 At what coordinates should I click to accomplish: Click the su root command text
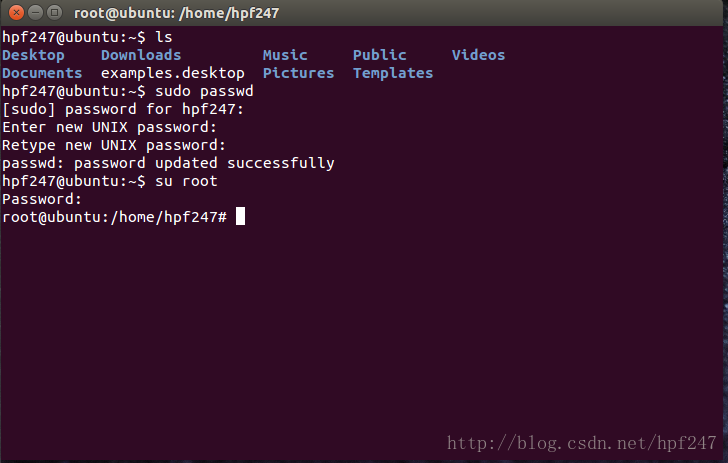(x=186, y=181)
